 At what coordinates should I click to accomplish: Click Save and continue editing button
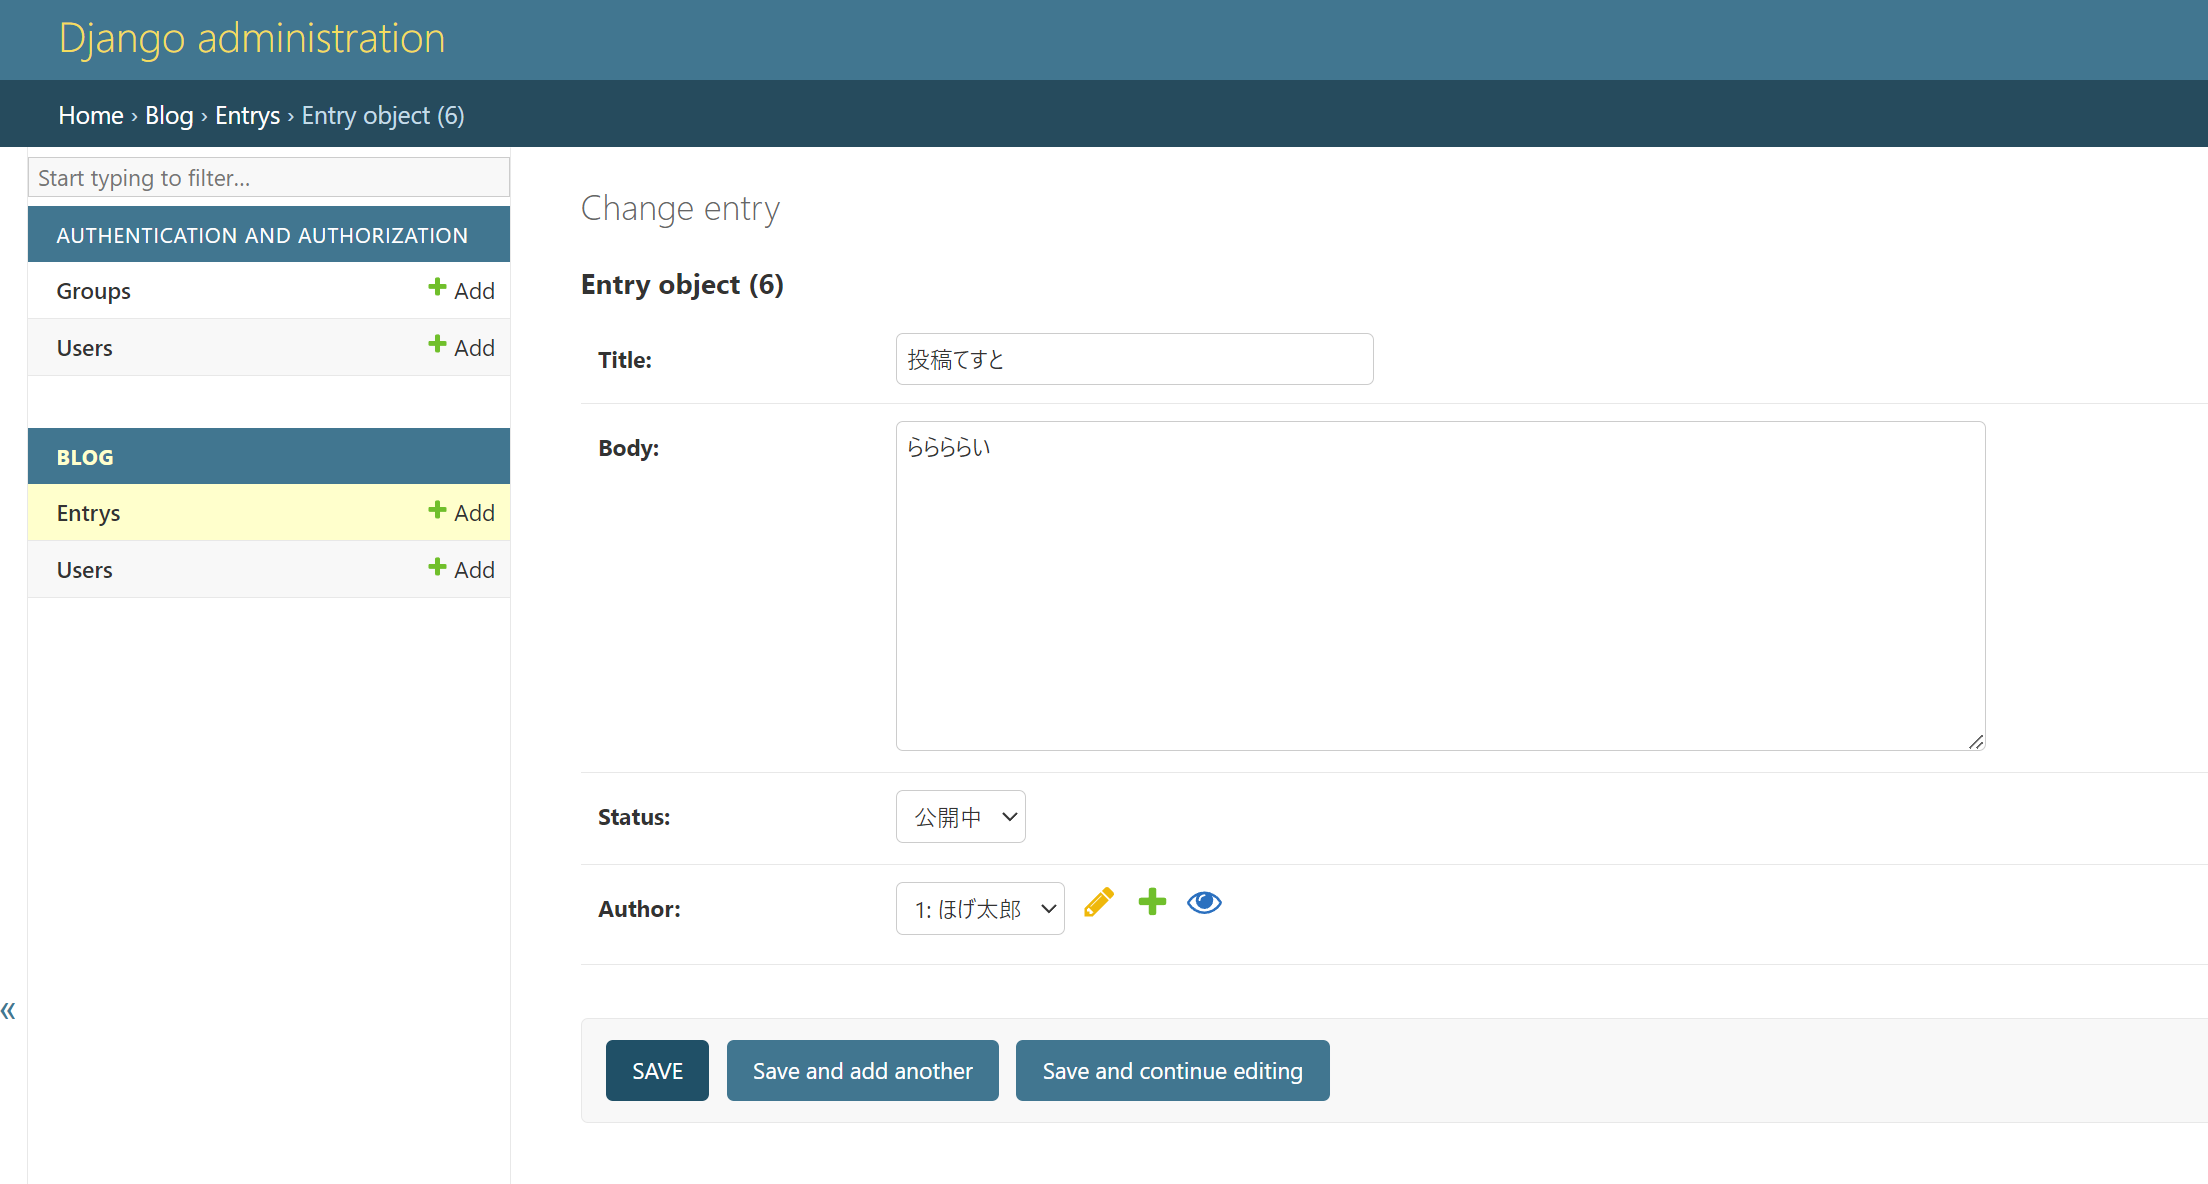click(1173, 1070)
